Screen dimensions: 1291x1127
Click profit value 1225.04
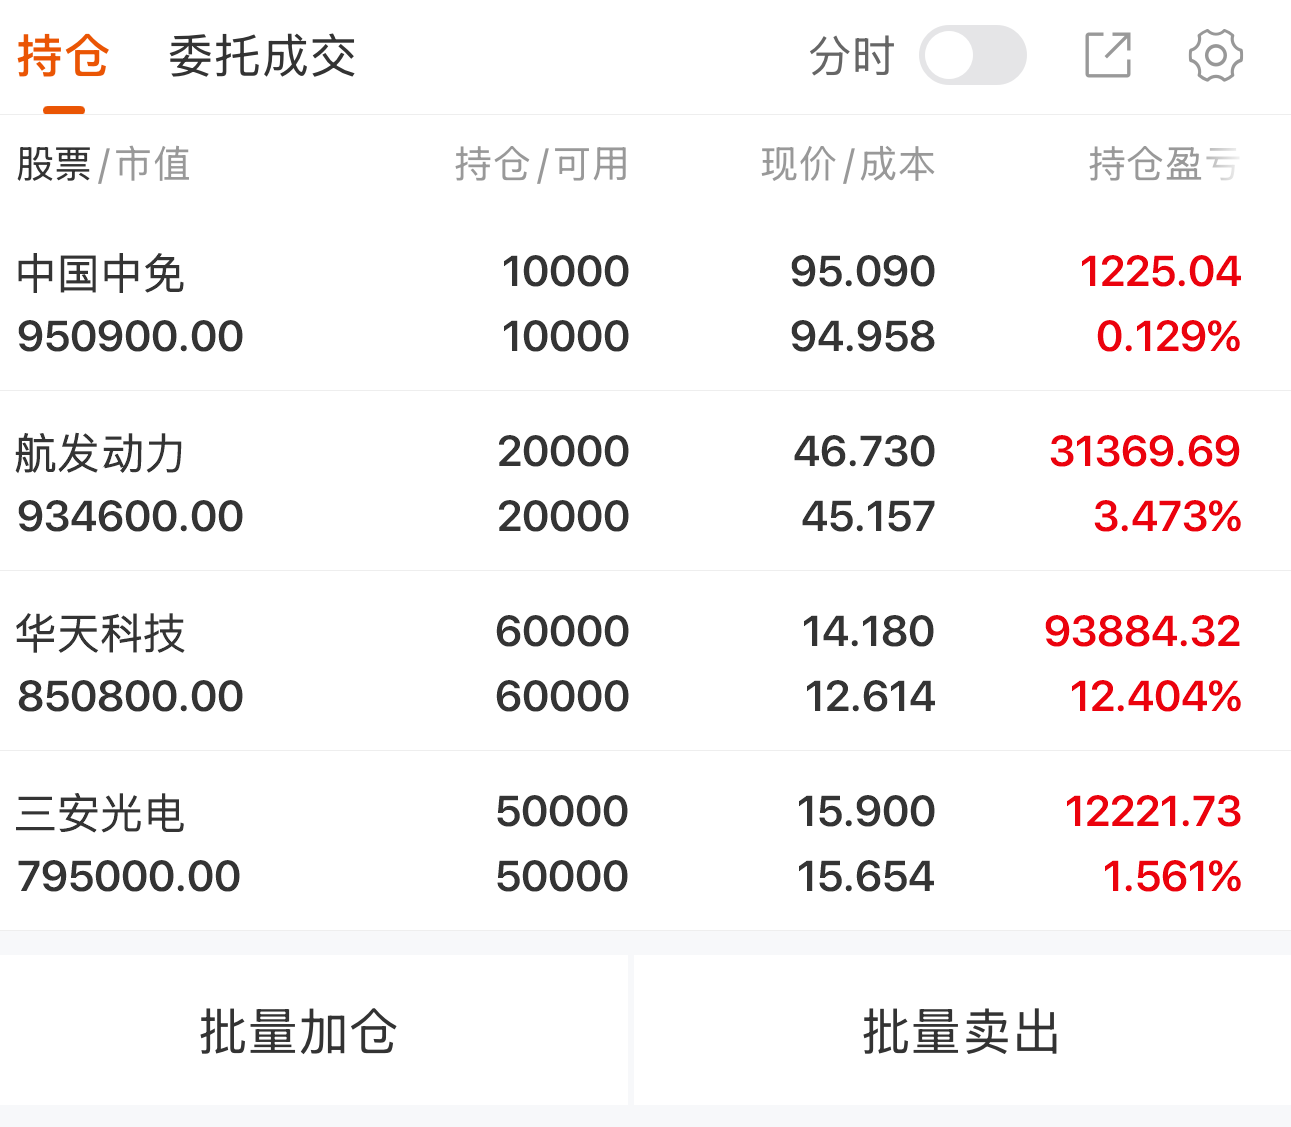[1160, 271]
